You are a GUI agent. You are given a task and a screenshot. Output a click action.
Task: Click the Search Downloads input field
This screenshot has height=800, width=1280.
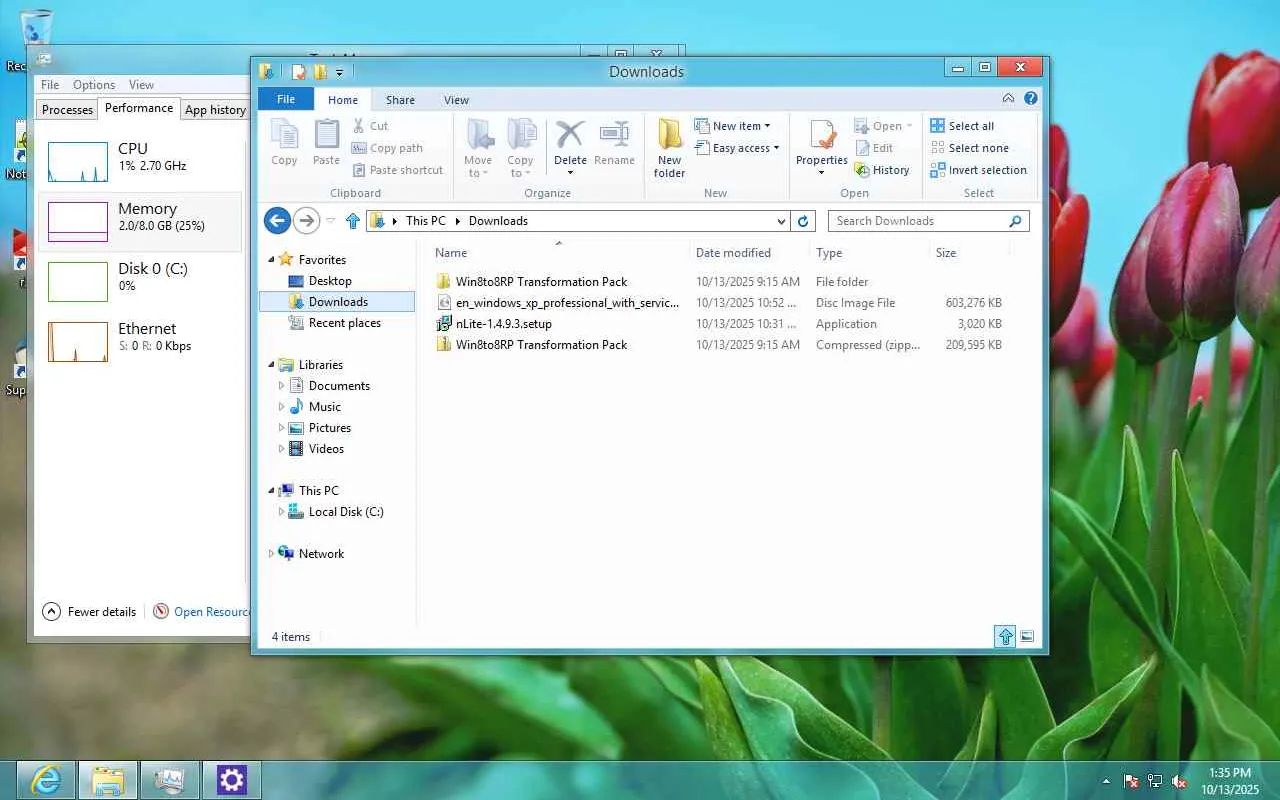928,221
